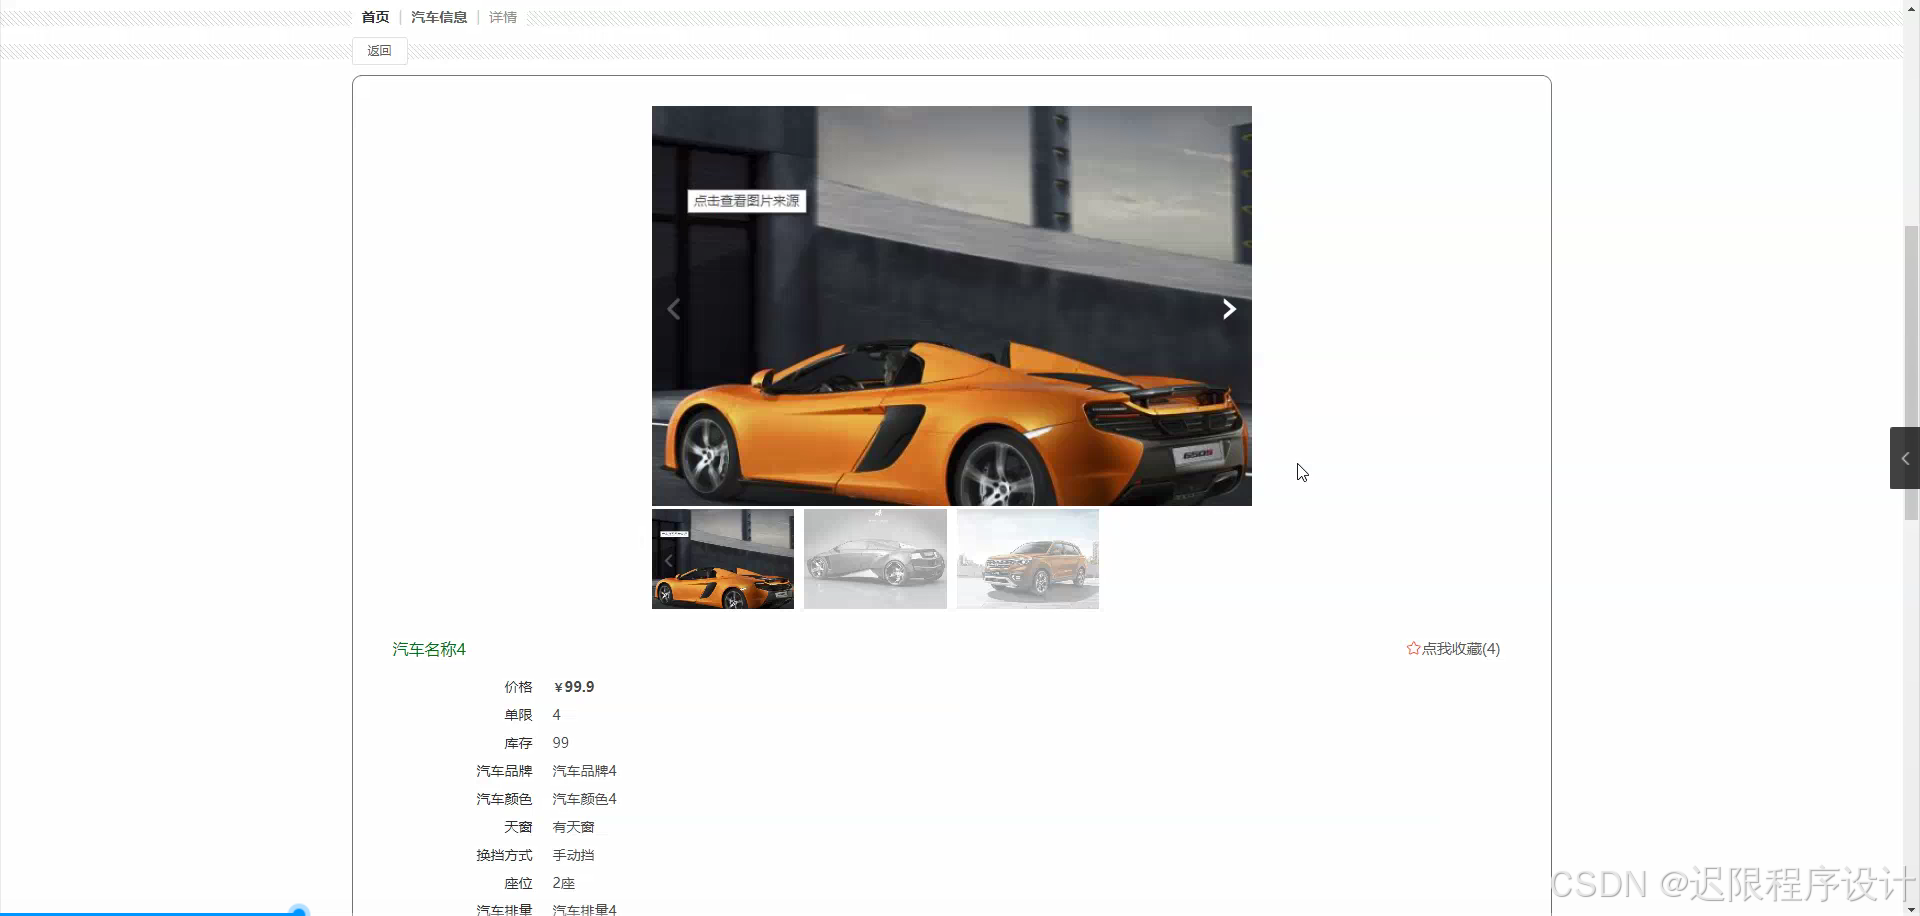Click the blue slider handle at bottom left
Viewport: 1920px width, 916px height.
click(x=298, y=910)
